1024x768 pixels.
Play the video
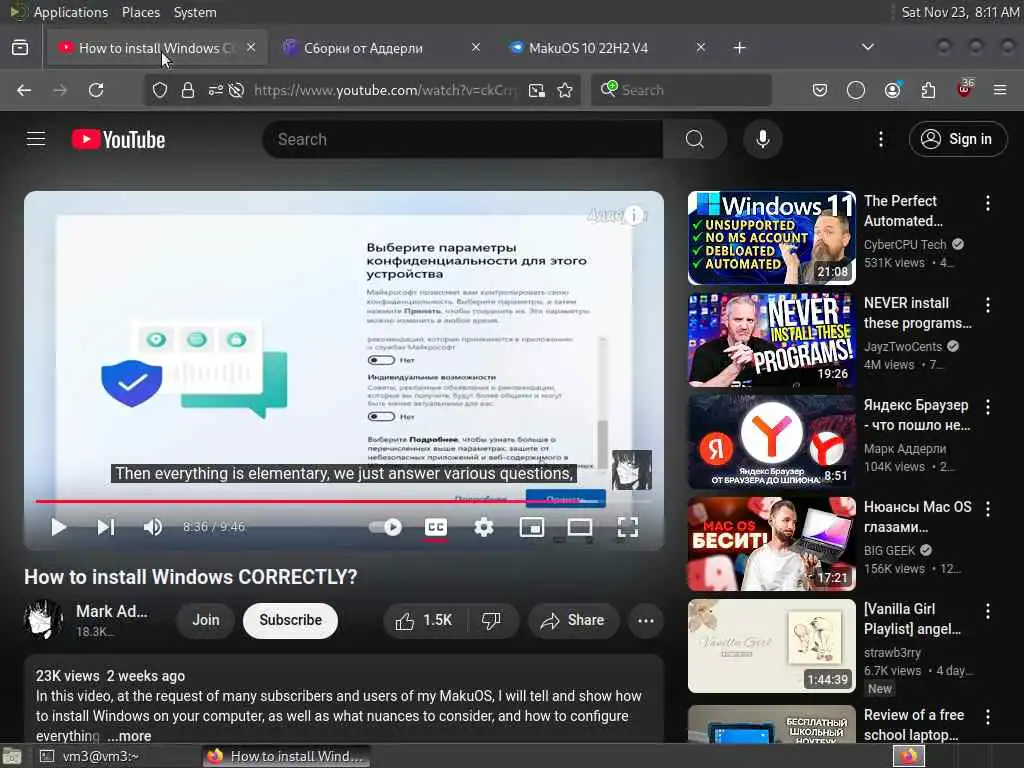click(59, 527)
